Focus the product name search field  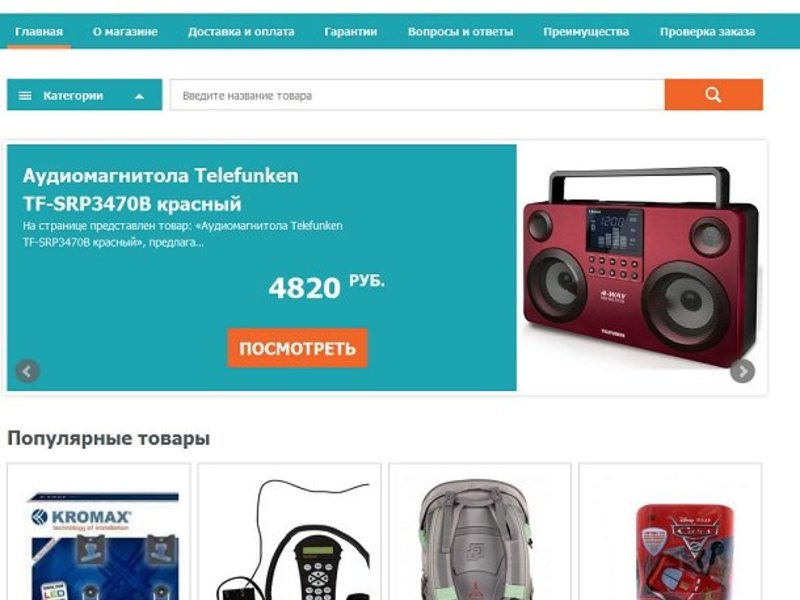[417, 95]
